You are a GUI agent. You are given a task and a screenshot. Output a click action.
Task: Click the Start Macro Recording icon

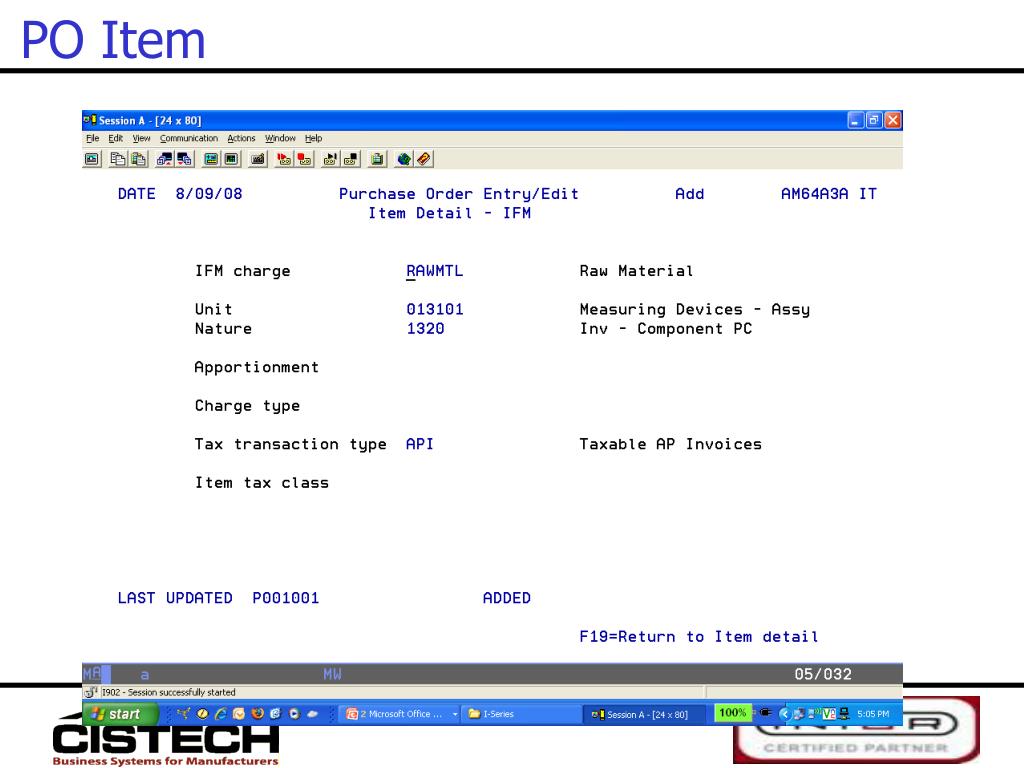coord(283,159)
